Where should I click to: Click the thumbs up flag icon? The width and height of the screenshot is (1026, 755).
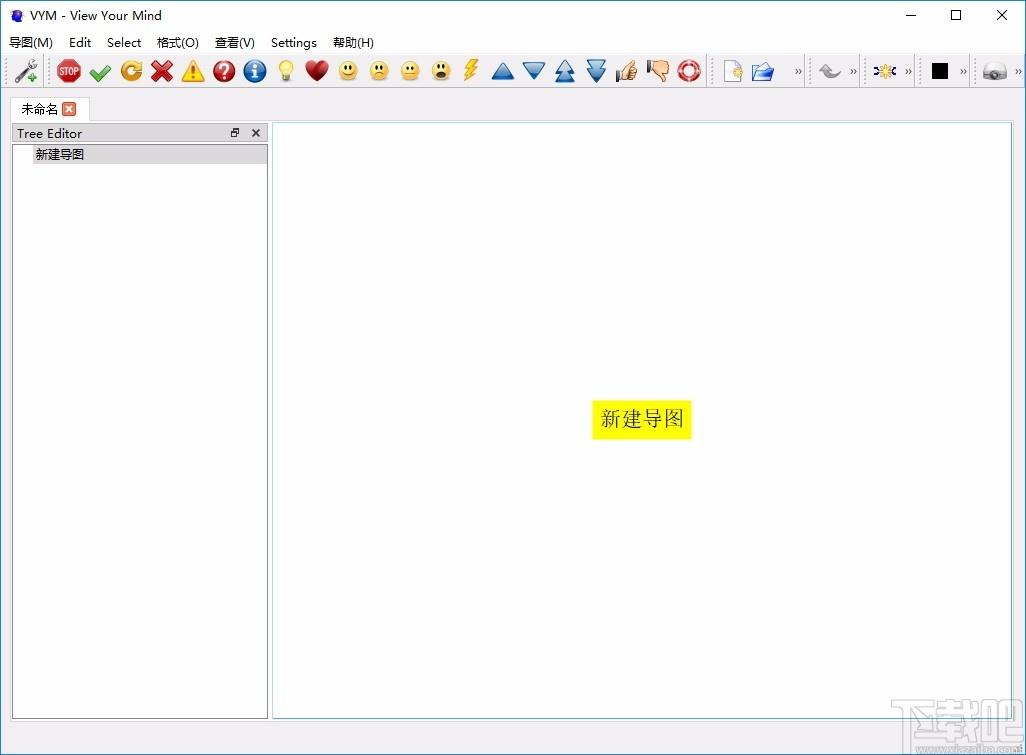tap(626, 71)
